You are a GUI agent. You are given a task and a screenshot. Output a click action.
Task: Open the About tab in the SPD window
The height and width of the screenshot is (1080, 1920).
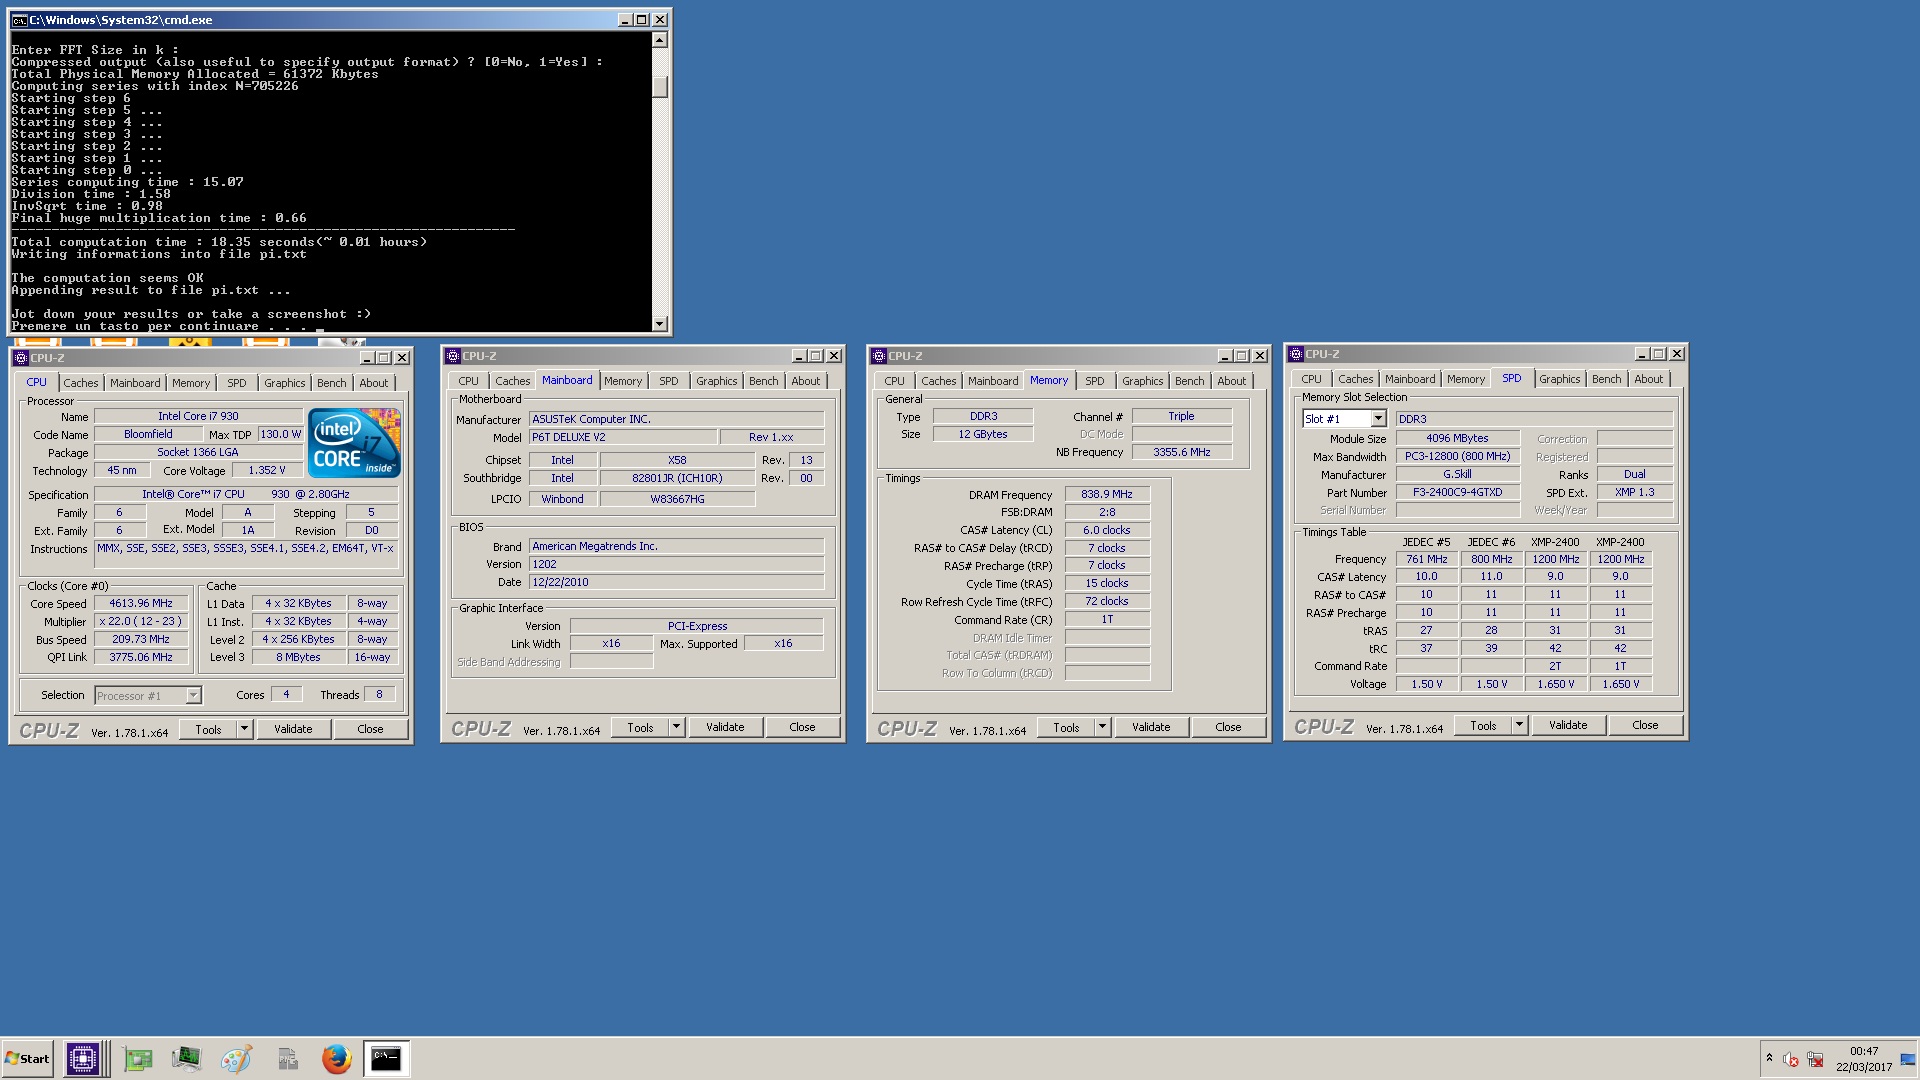[1649, 379]
